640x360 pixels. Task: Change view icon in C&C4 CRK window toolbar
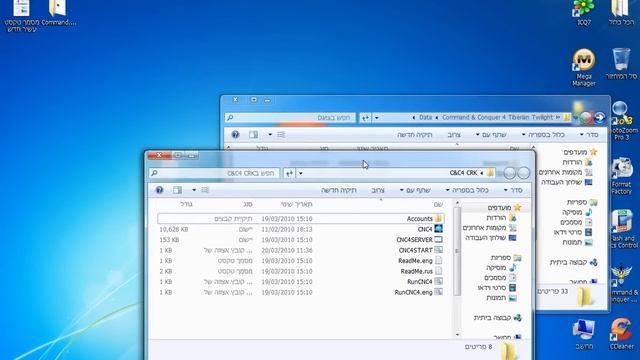(x=205, y=190)
